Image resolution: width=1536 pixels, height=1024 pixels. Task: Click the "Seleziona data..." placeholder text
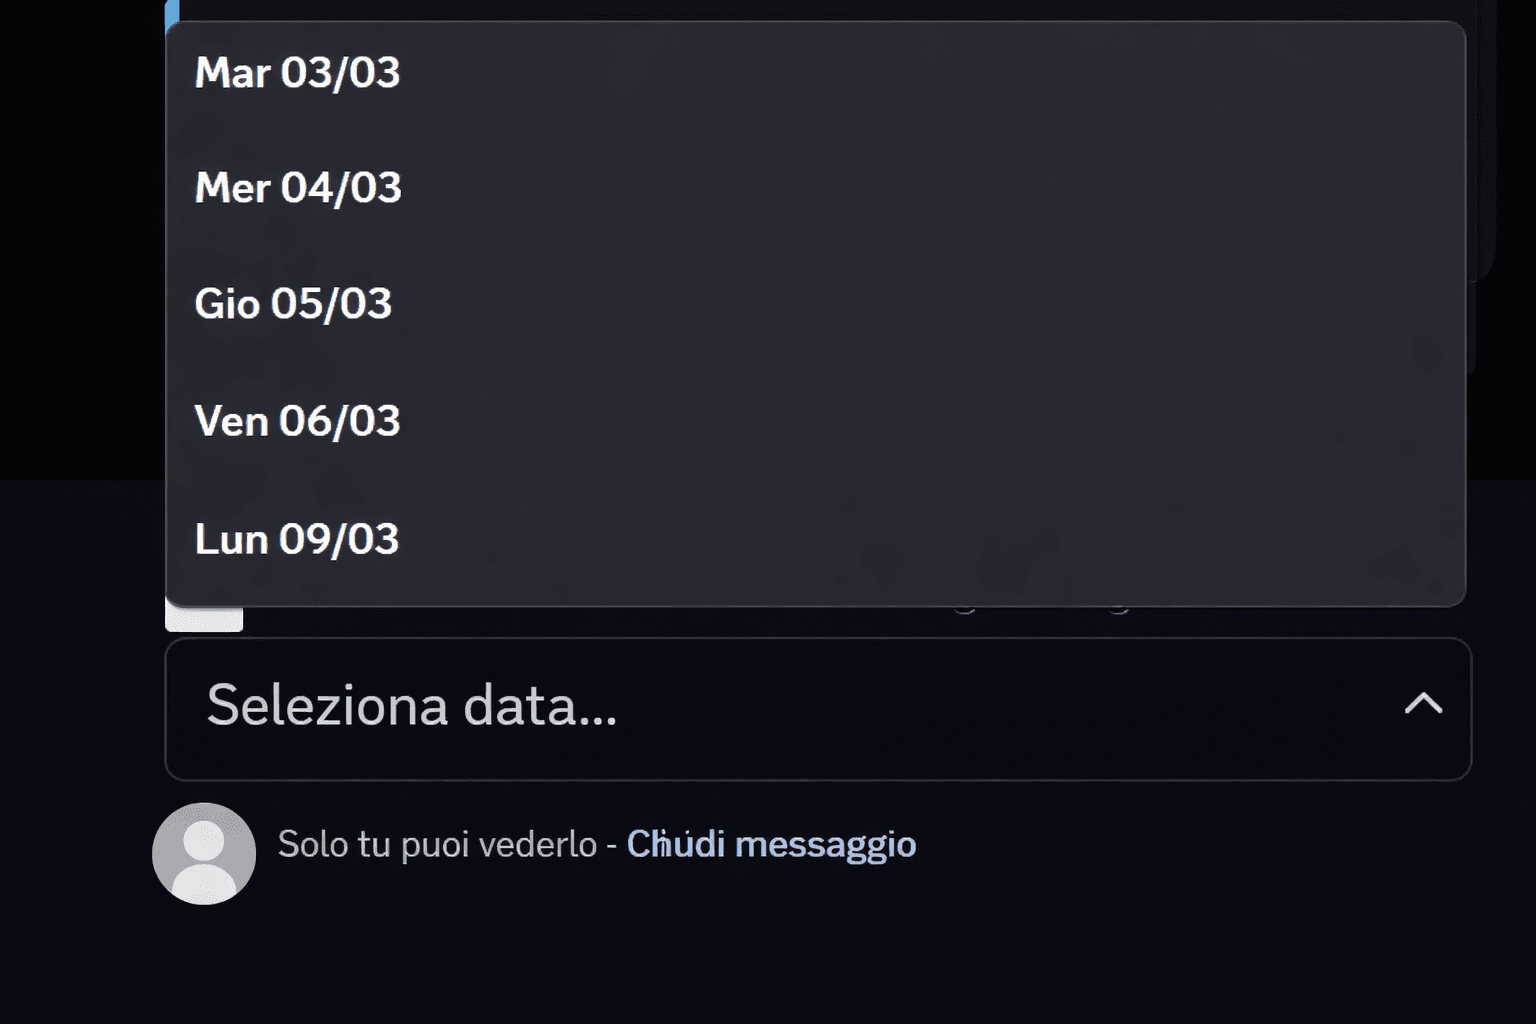pyautogui.click(x=412, y=707)
